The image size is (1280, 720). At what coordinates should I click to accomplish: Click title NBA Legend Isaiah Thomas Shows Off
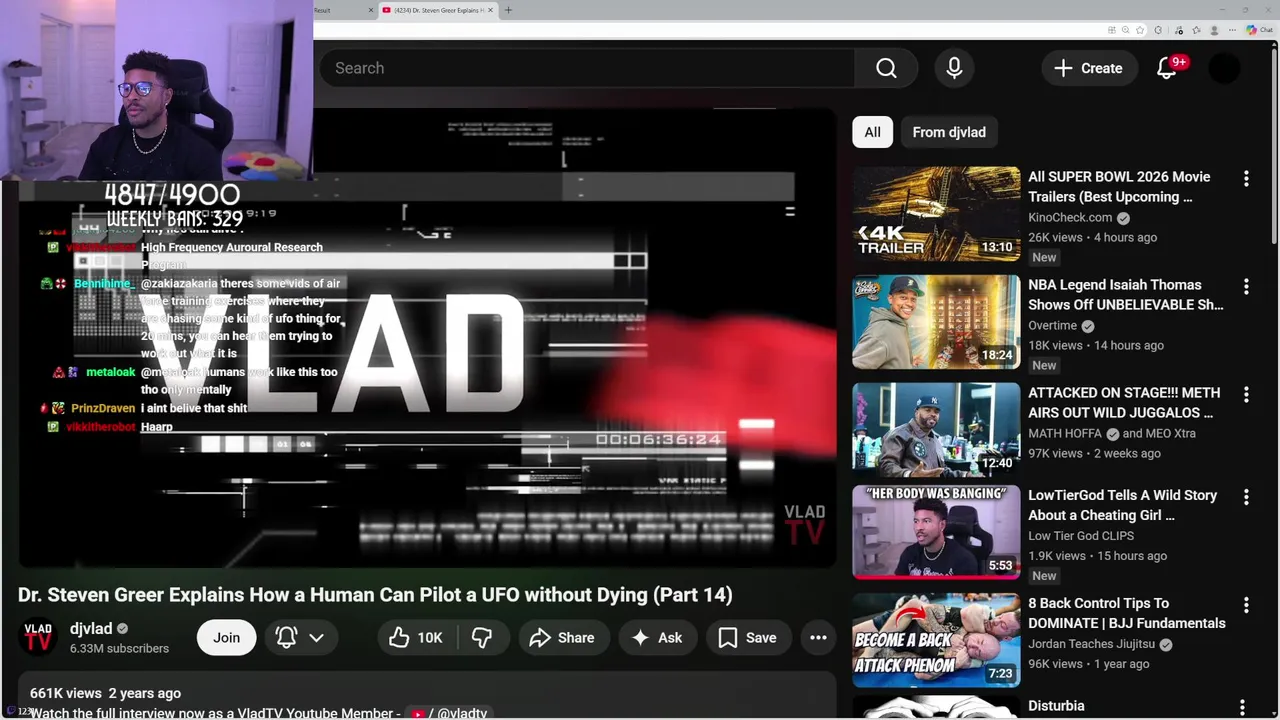point(1126,295)
